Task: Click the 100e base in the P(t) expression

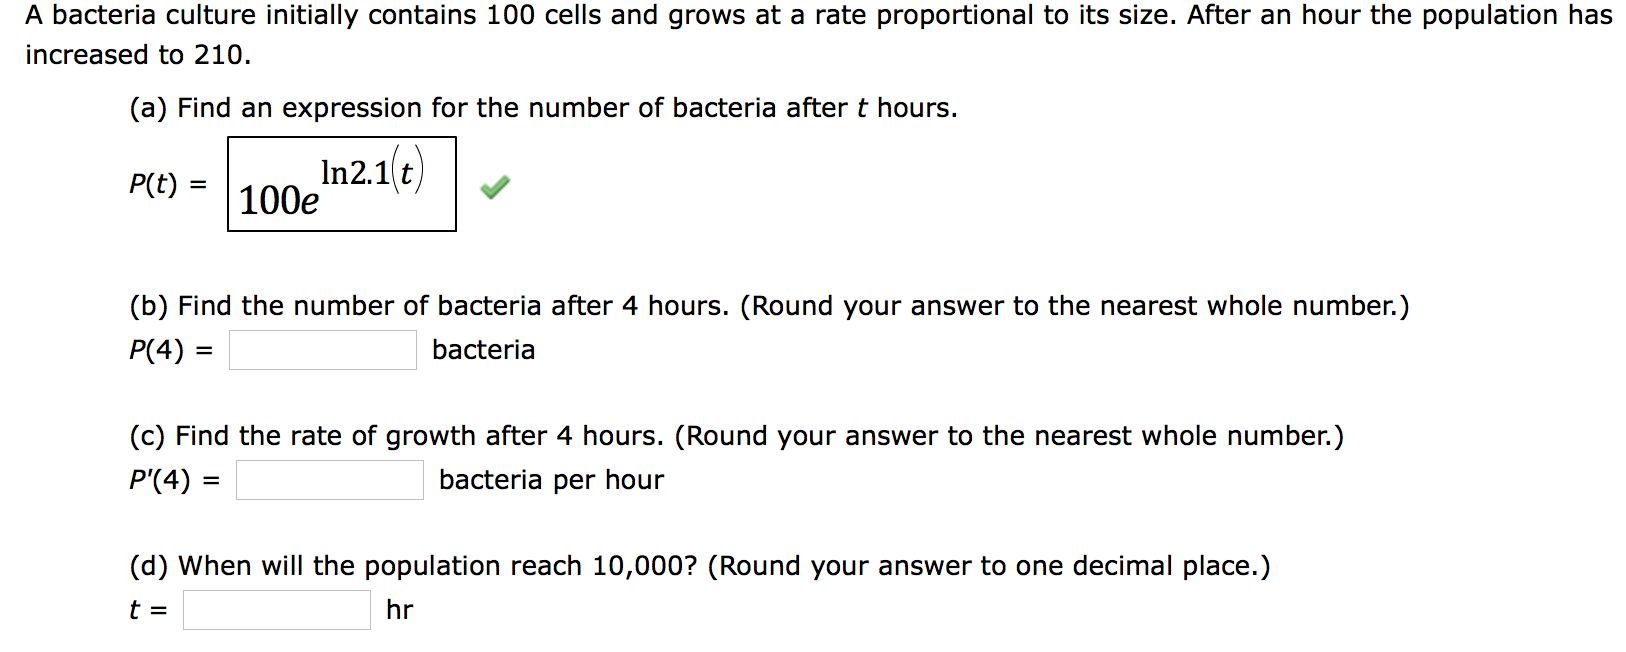Action: point(279,201)
